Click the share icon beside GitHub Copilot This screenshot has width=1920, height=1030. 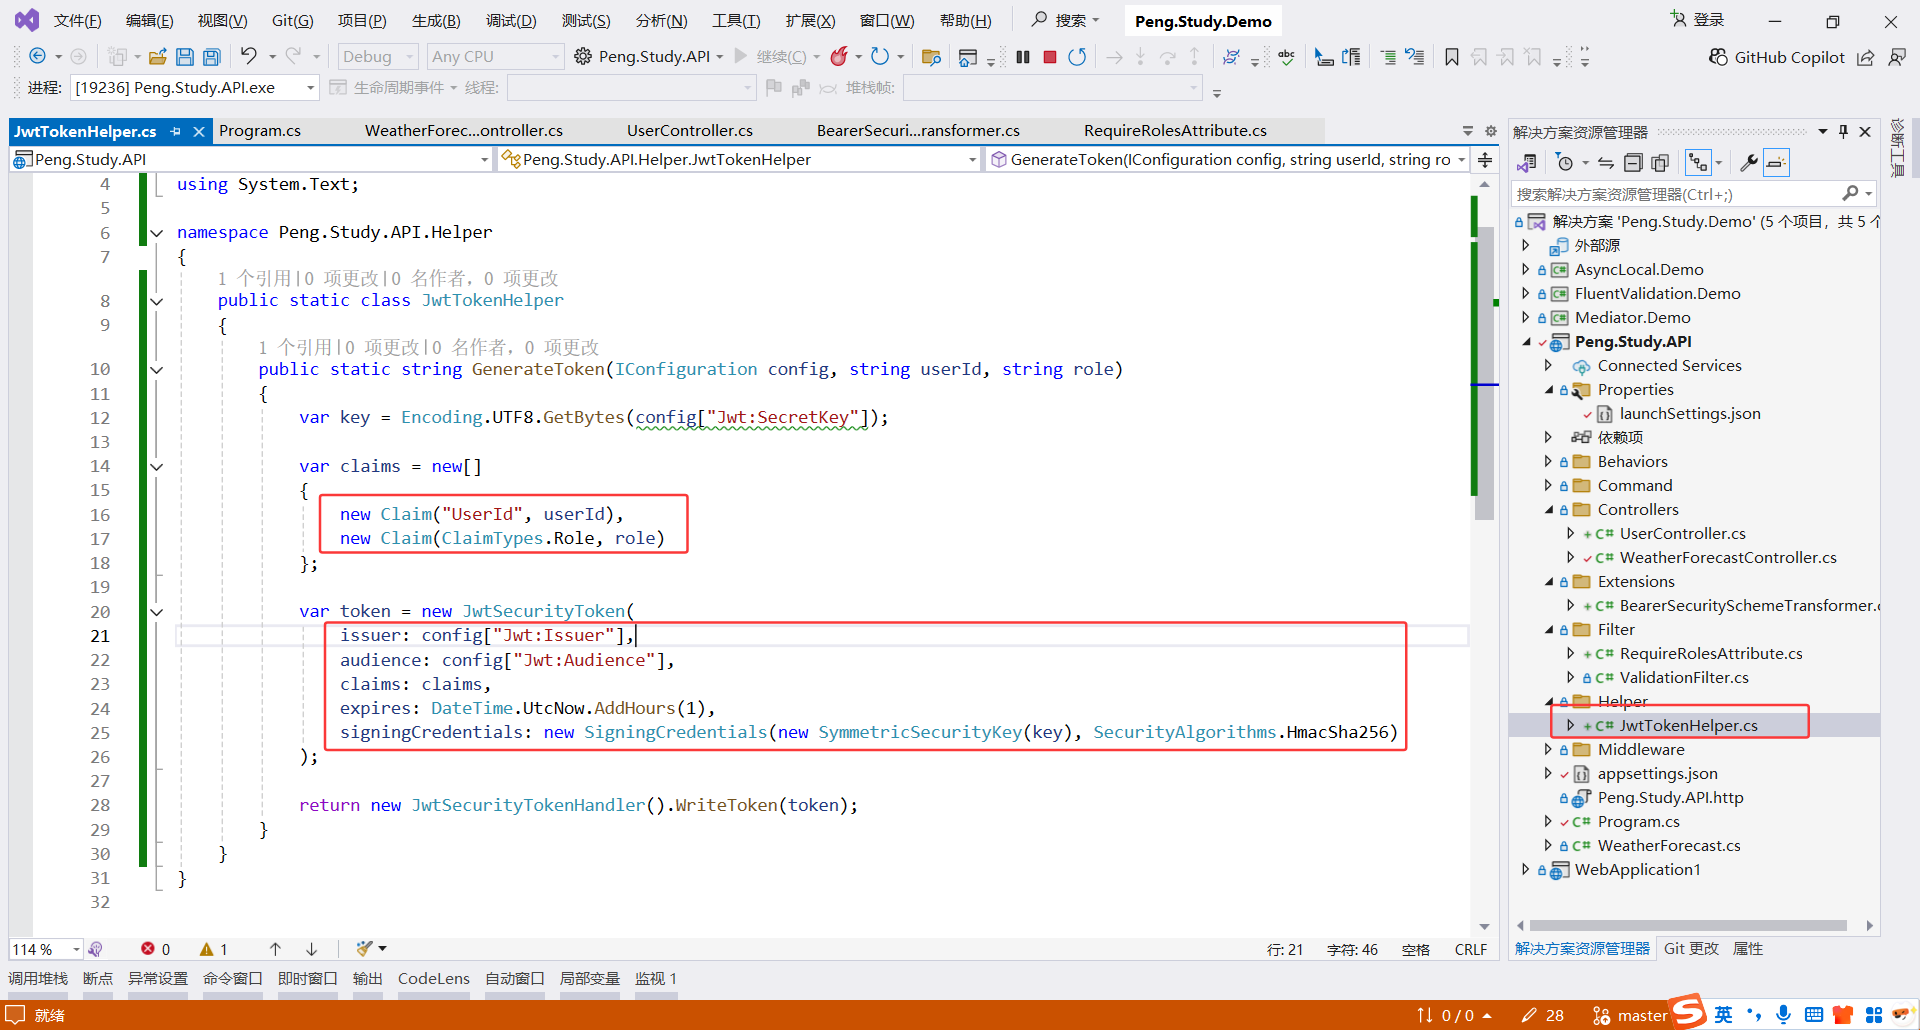pyautogui.click(x=1866, y=58)
